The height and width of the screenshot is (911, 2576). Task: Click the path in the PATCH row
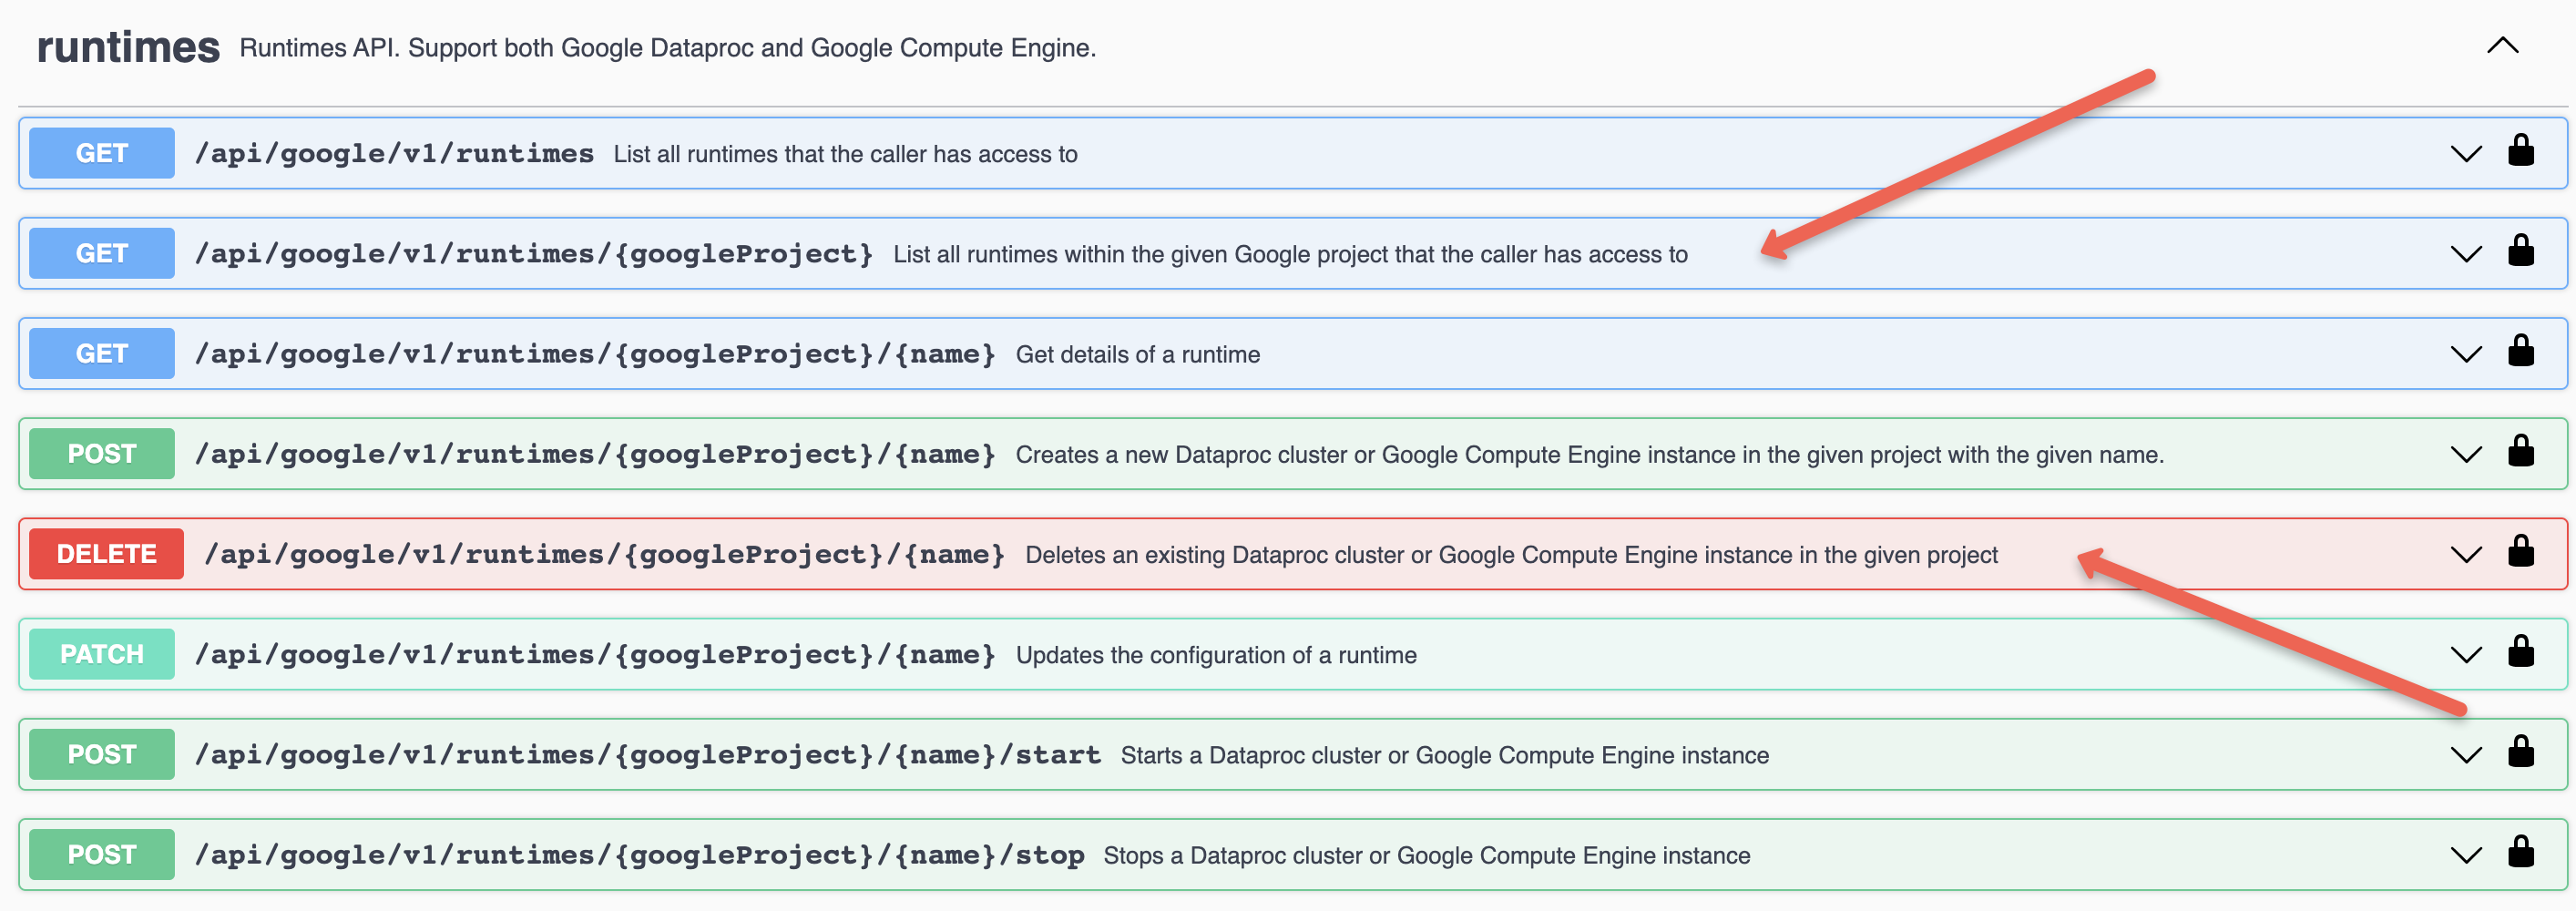595,654
